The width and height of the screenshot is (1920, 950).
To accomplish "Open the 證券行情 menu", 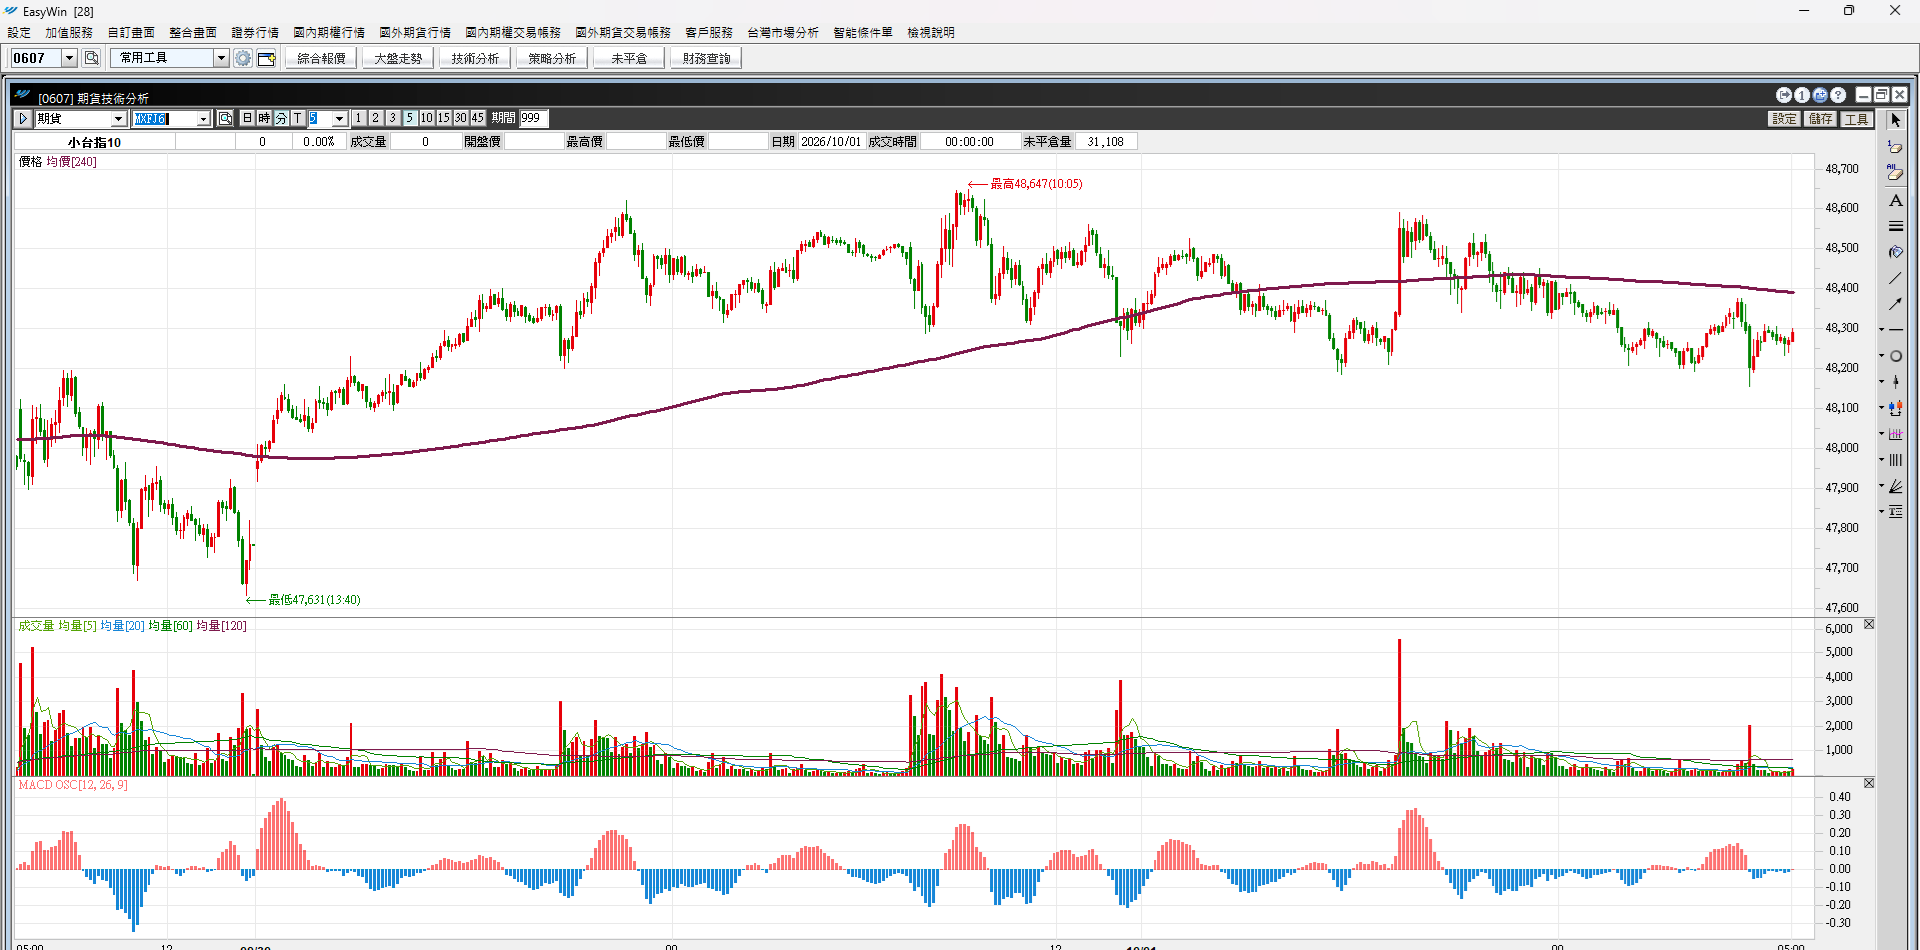I will click(x=255, y=32).
